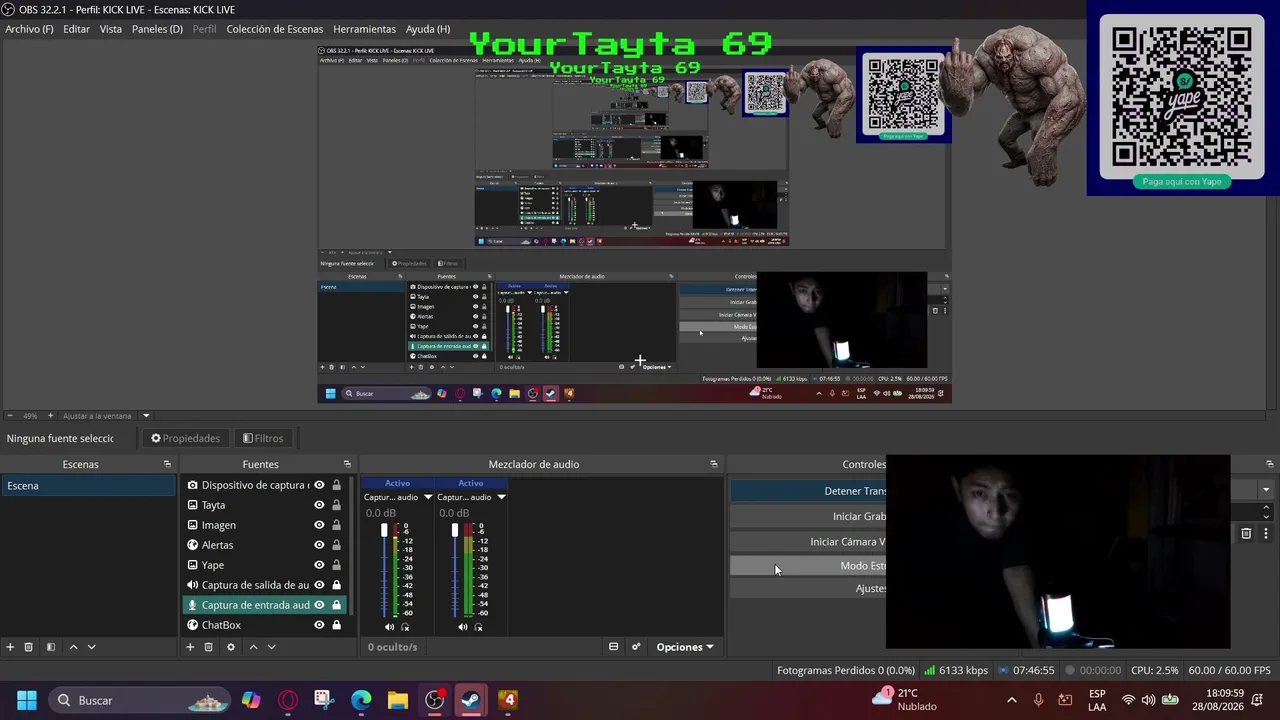Screen dimensions: 1280x720
Task: Open the Paneles menu
Action: coord(157,29)
